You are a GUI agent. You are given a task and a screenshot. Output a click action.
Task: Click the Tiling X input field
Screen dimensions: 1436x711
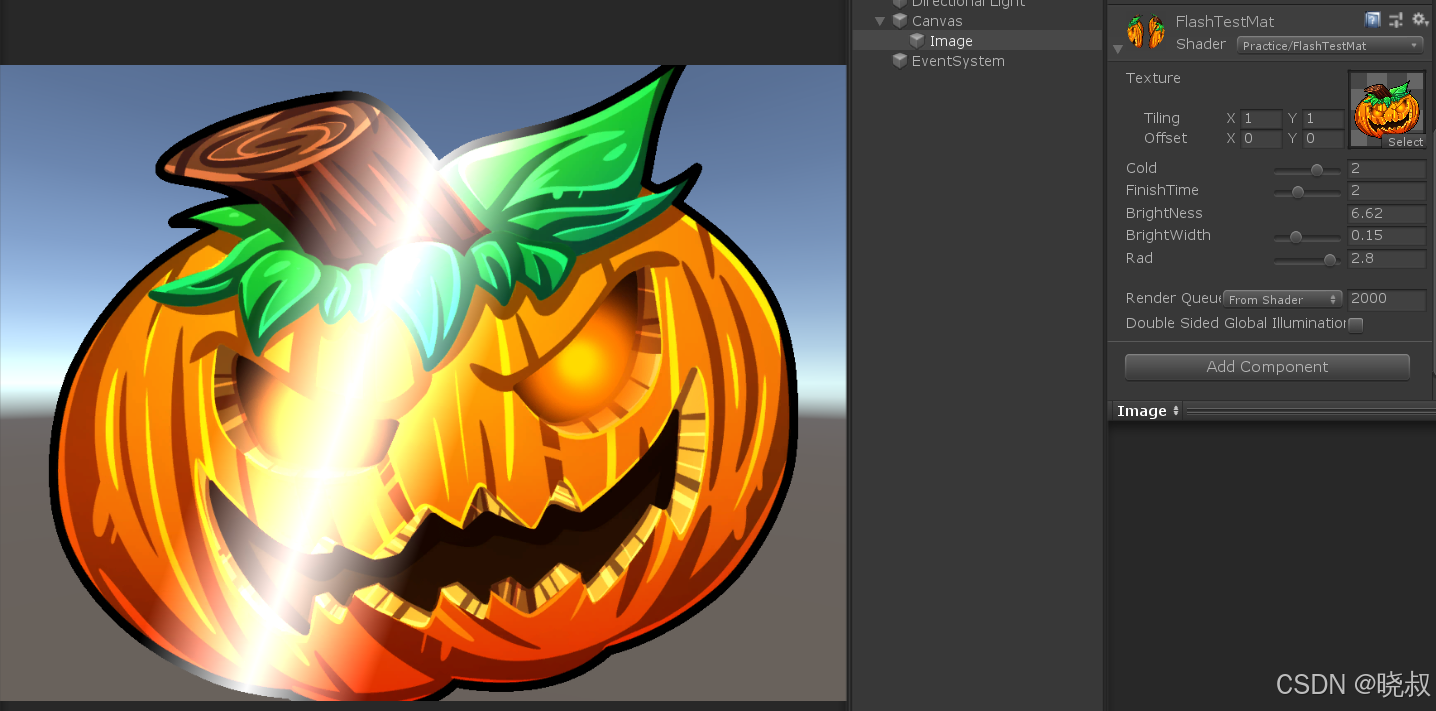click(1261, 119)
